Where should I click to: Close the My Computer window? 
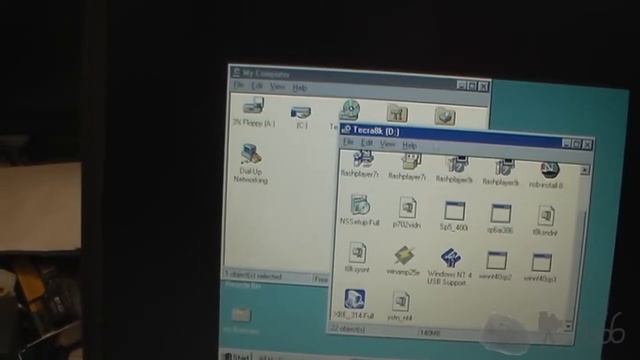click(483, 86)
